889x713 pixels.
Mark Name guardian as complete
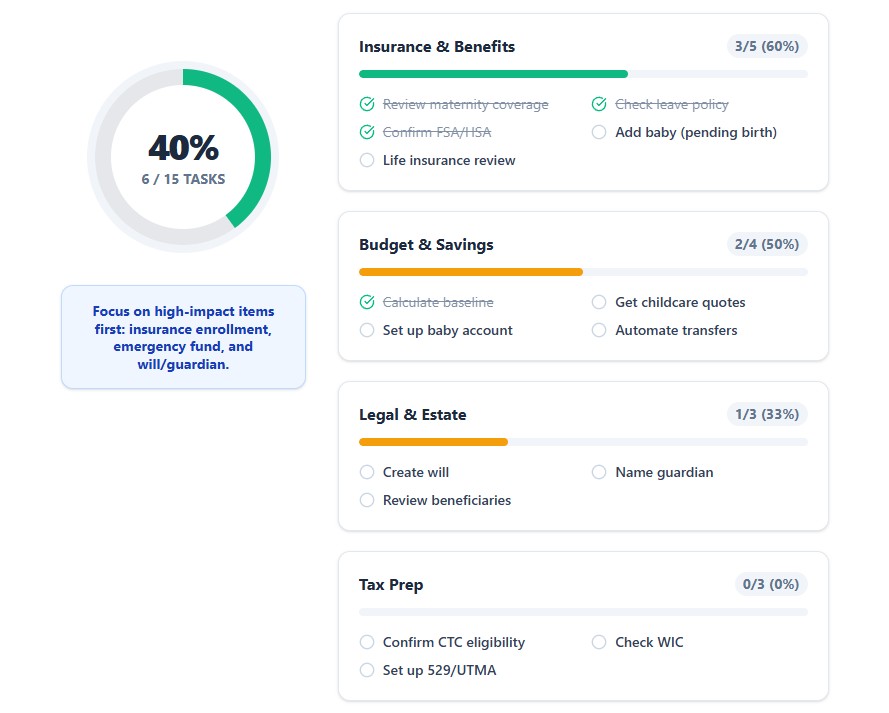coord(599,472)
